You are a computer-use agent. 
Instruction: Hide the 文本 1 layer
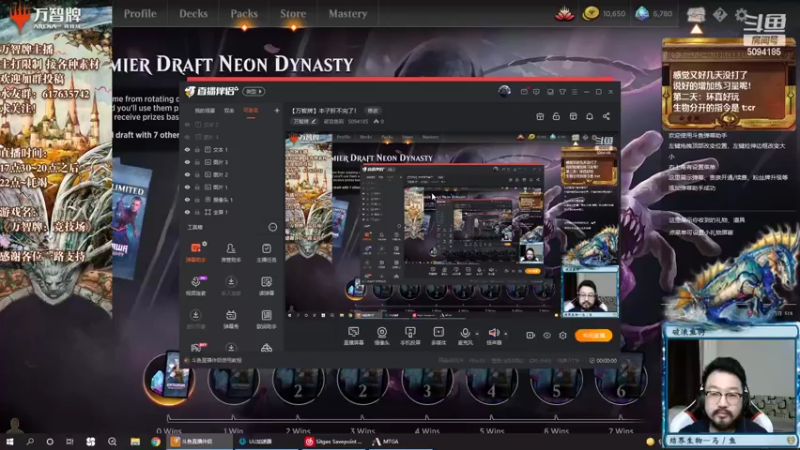tap(187, 149)
